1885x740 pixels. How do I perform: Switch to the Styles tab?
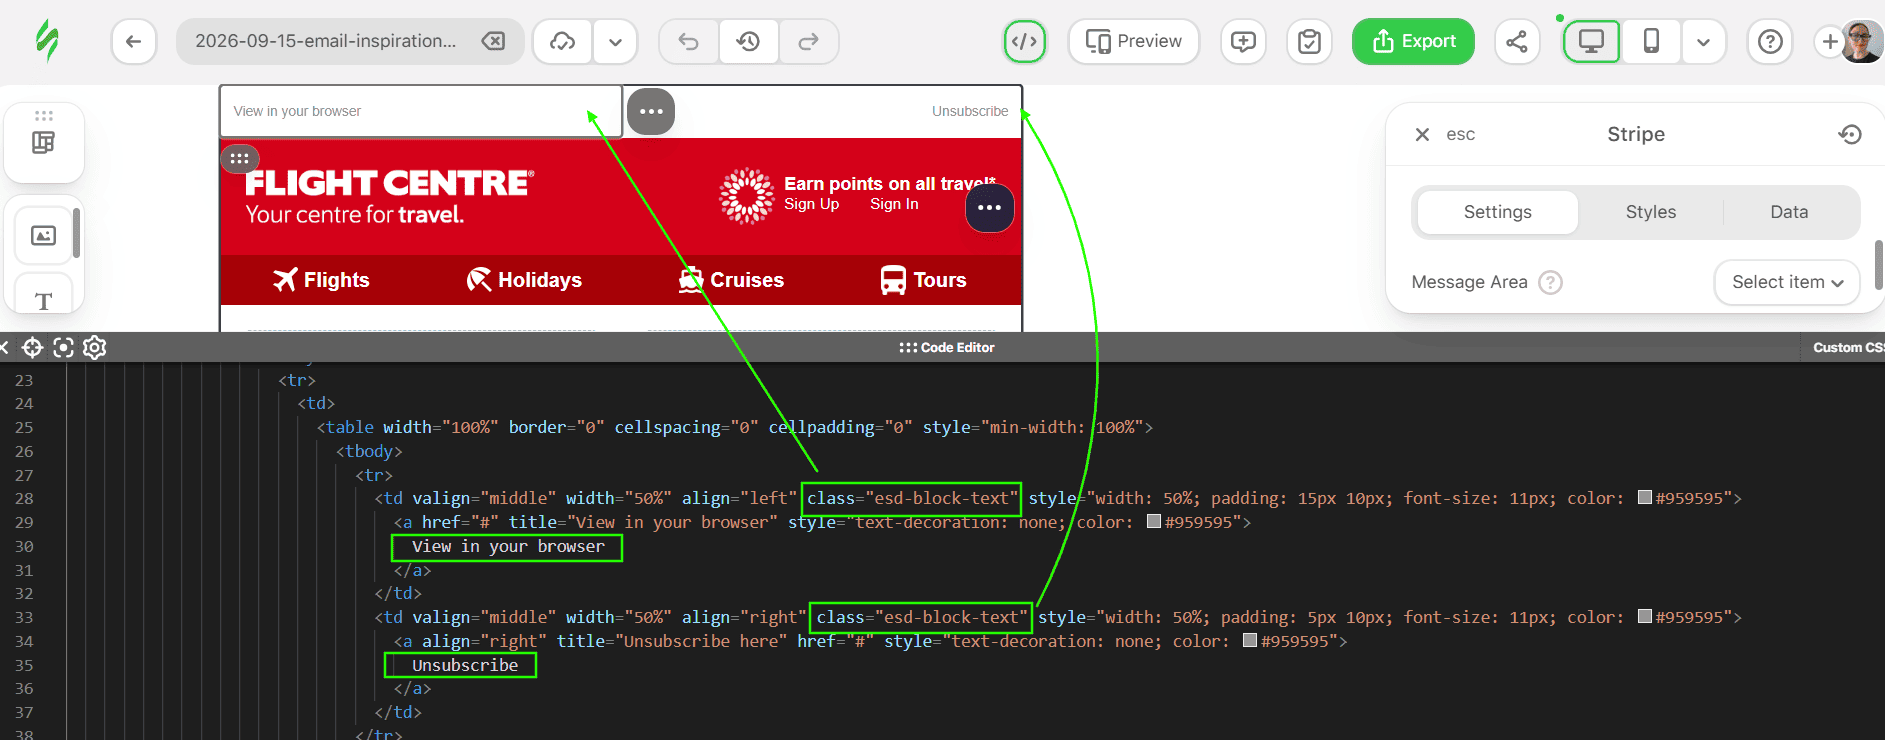(1651, 212)
